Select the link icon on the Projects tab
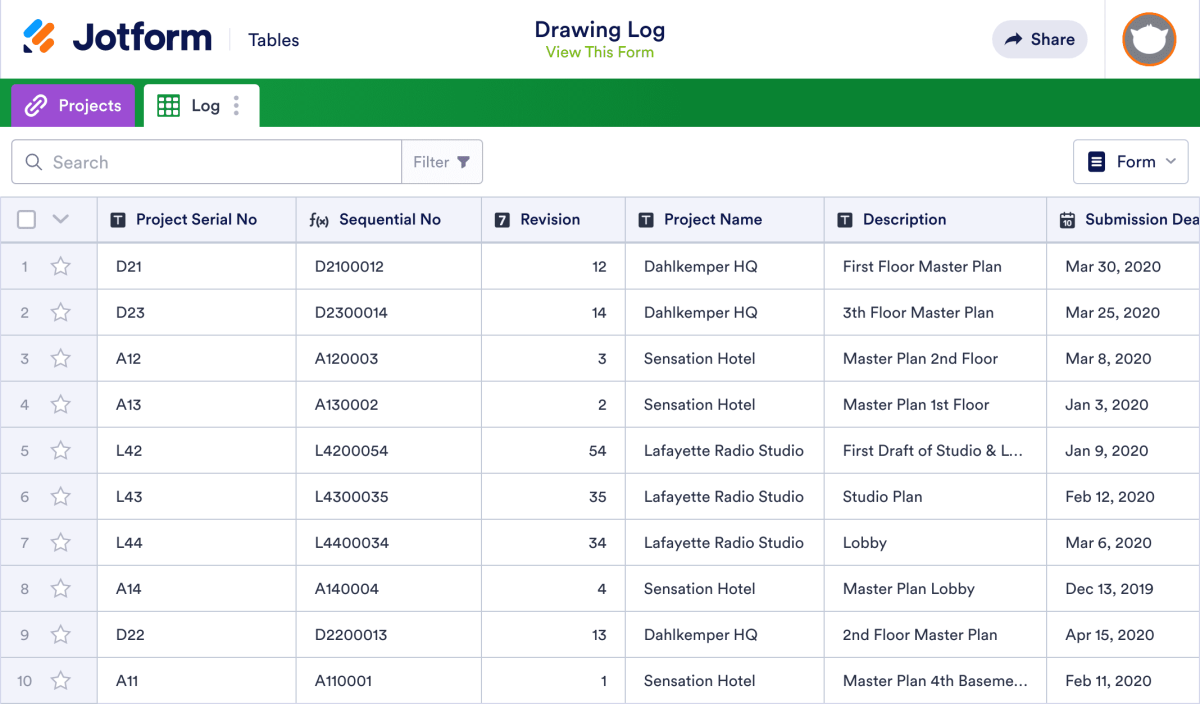This screenshot has width=1200, height=704. pyautogui.click(x=37, y=105)
